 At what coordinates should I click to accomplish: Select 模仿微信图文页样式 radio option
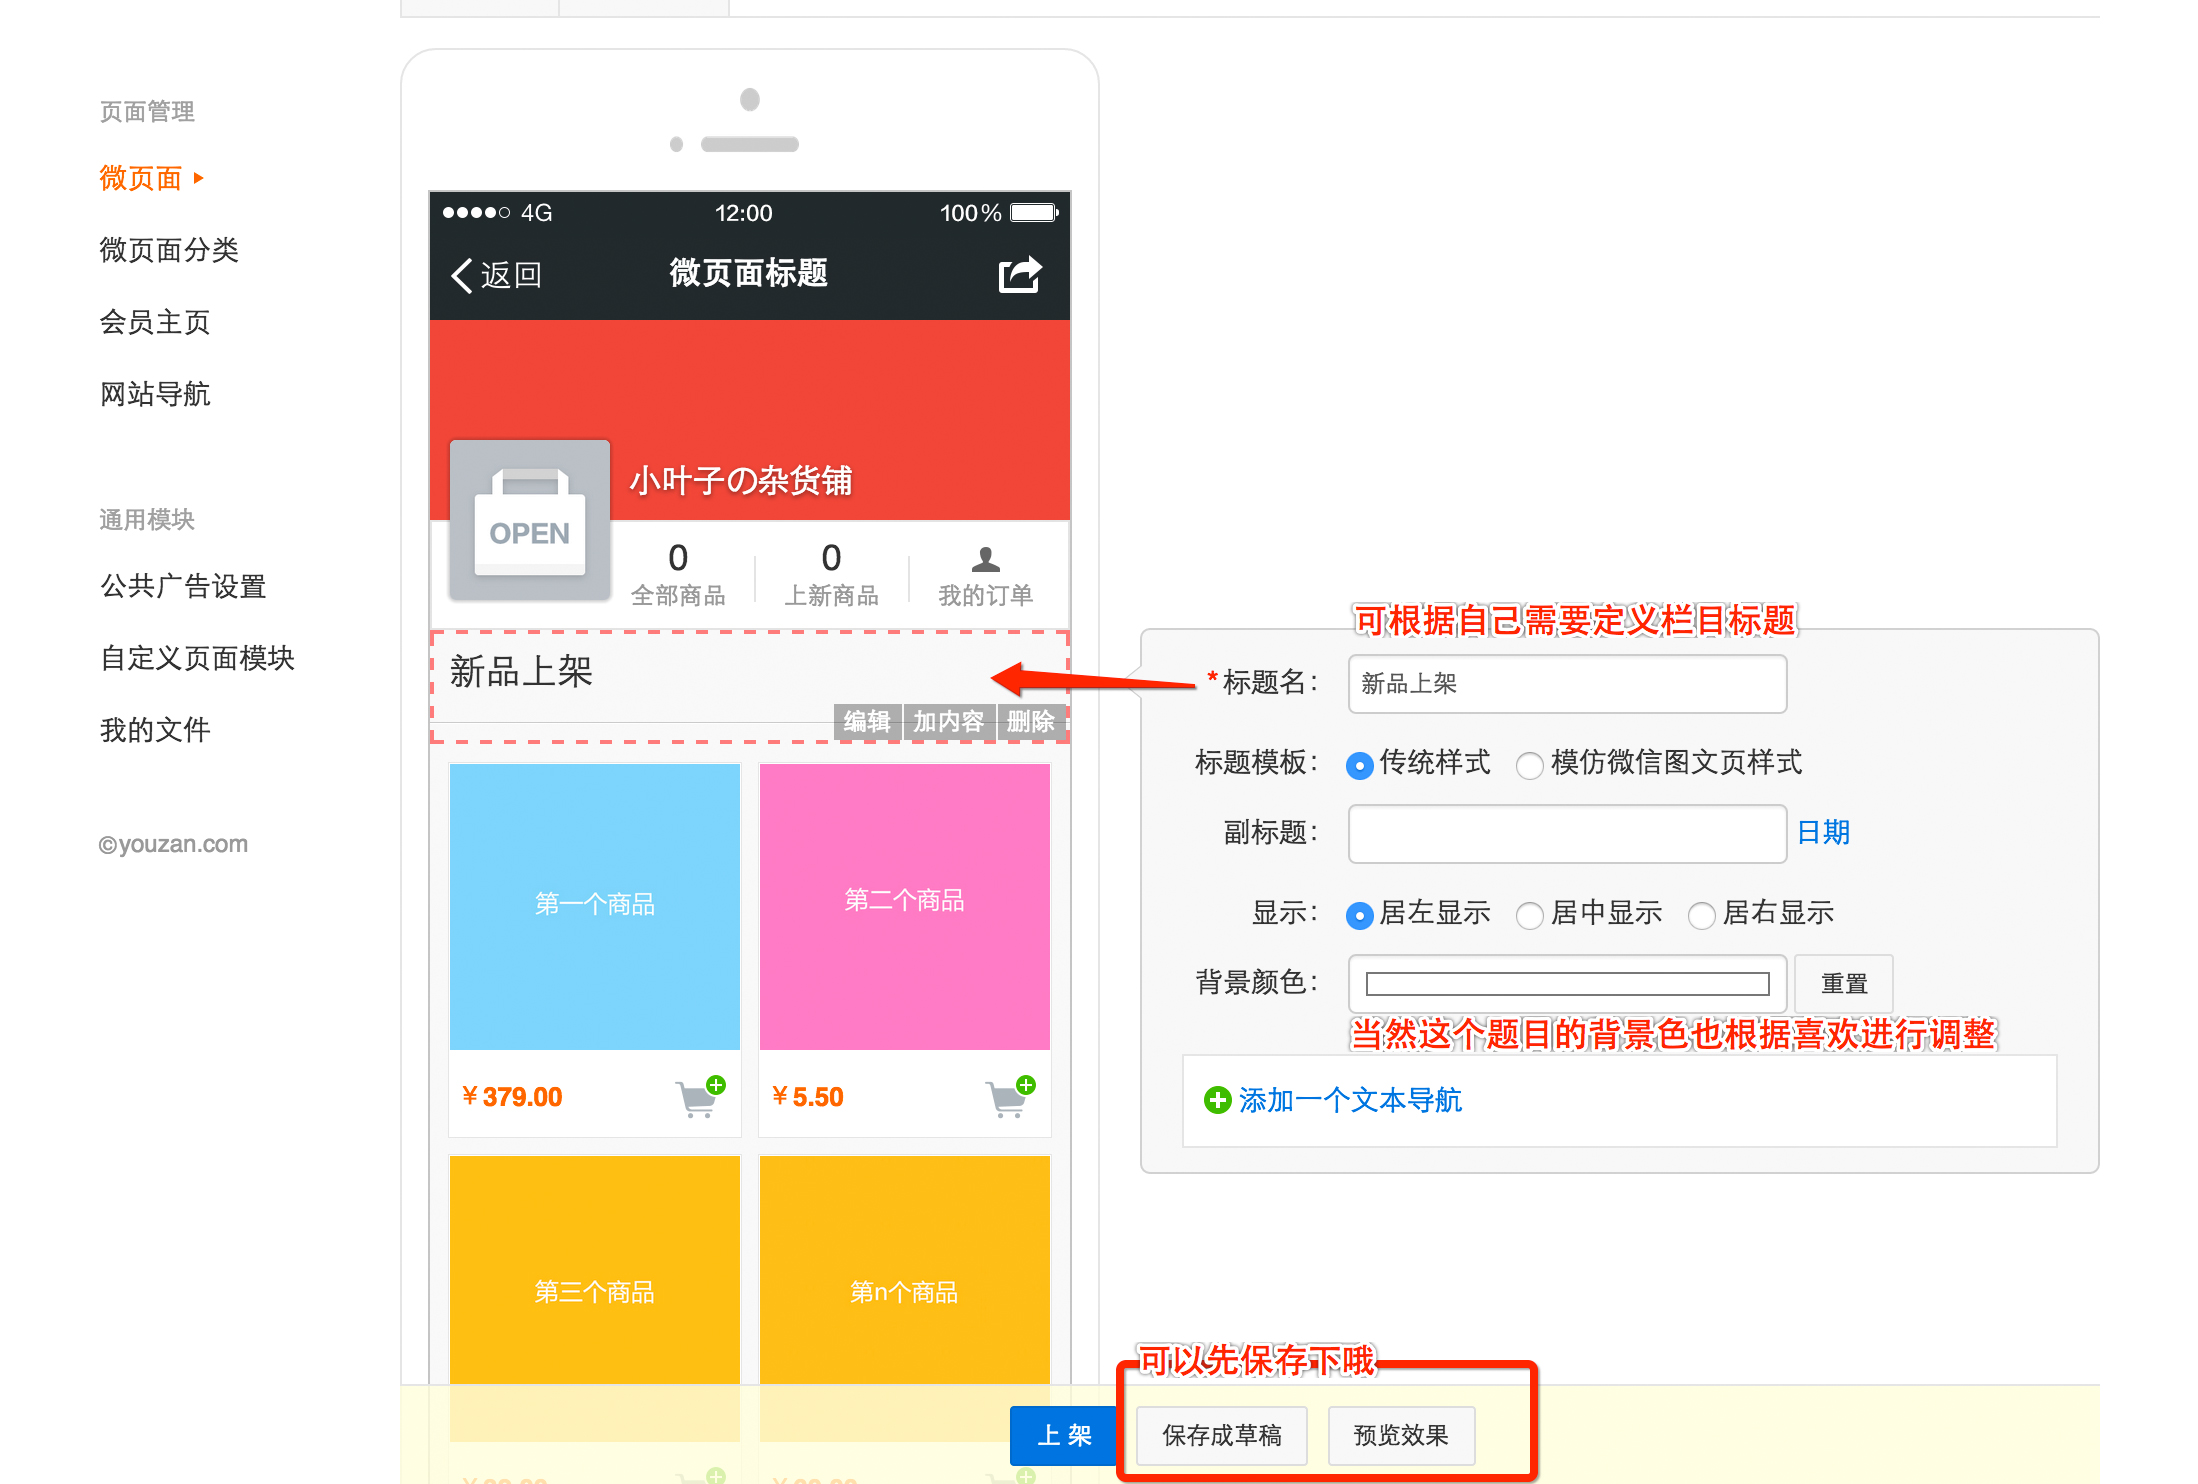pyautogui.click(x=1529, y=765)
